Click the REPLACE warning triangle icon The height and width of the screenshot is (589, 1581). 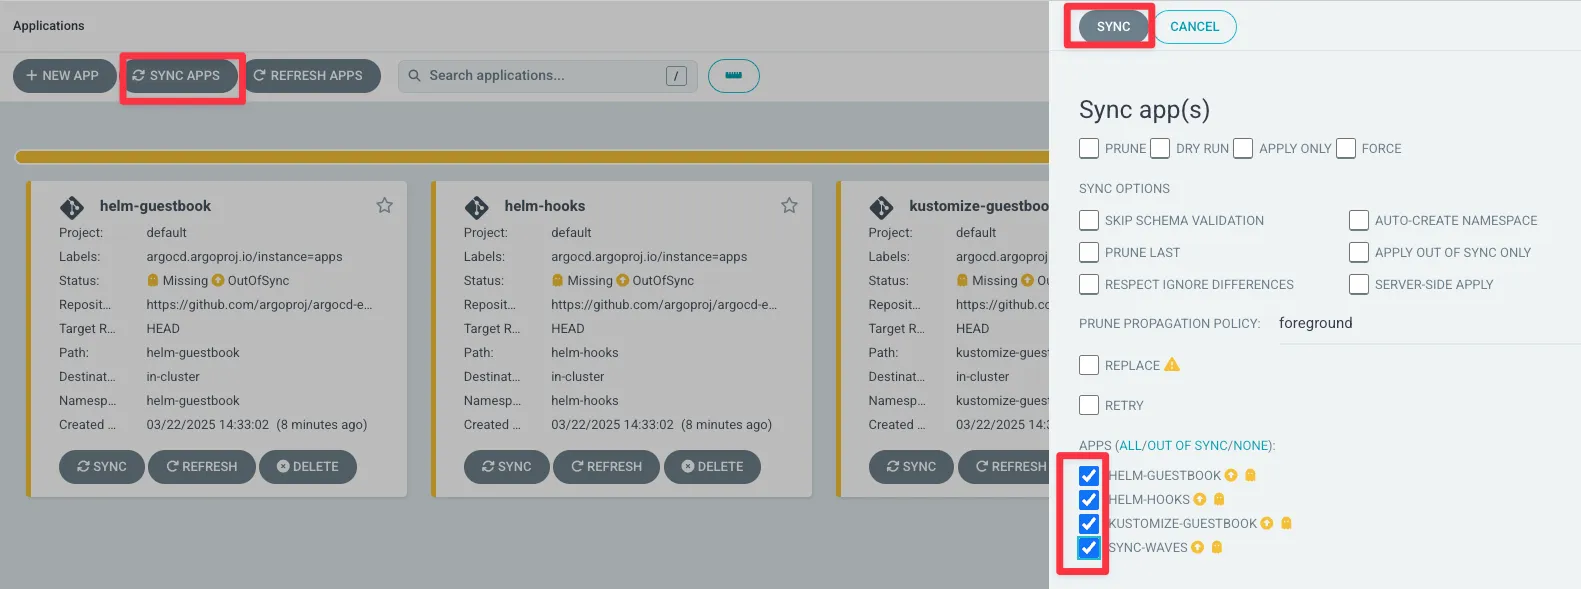tap(1172, 364)
